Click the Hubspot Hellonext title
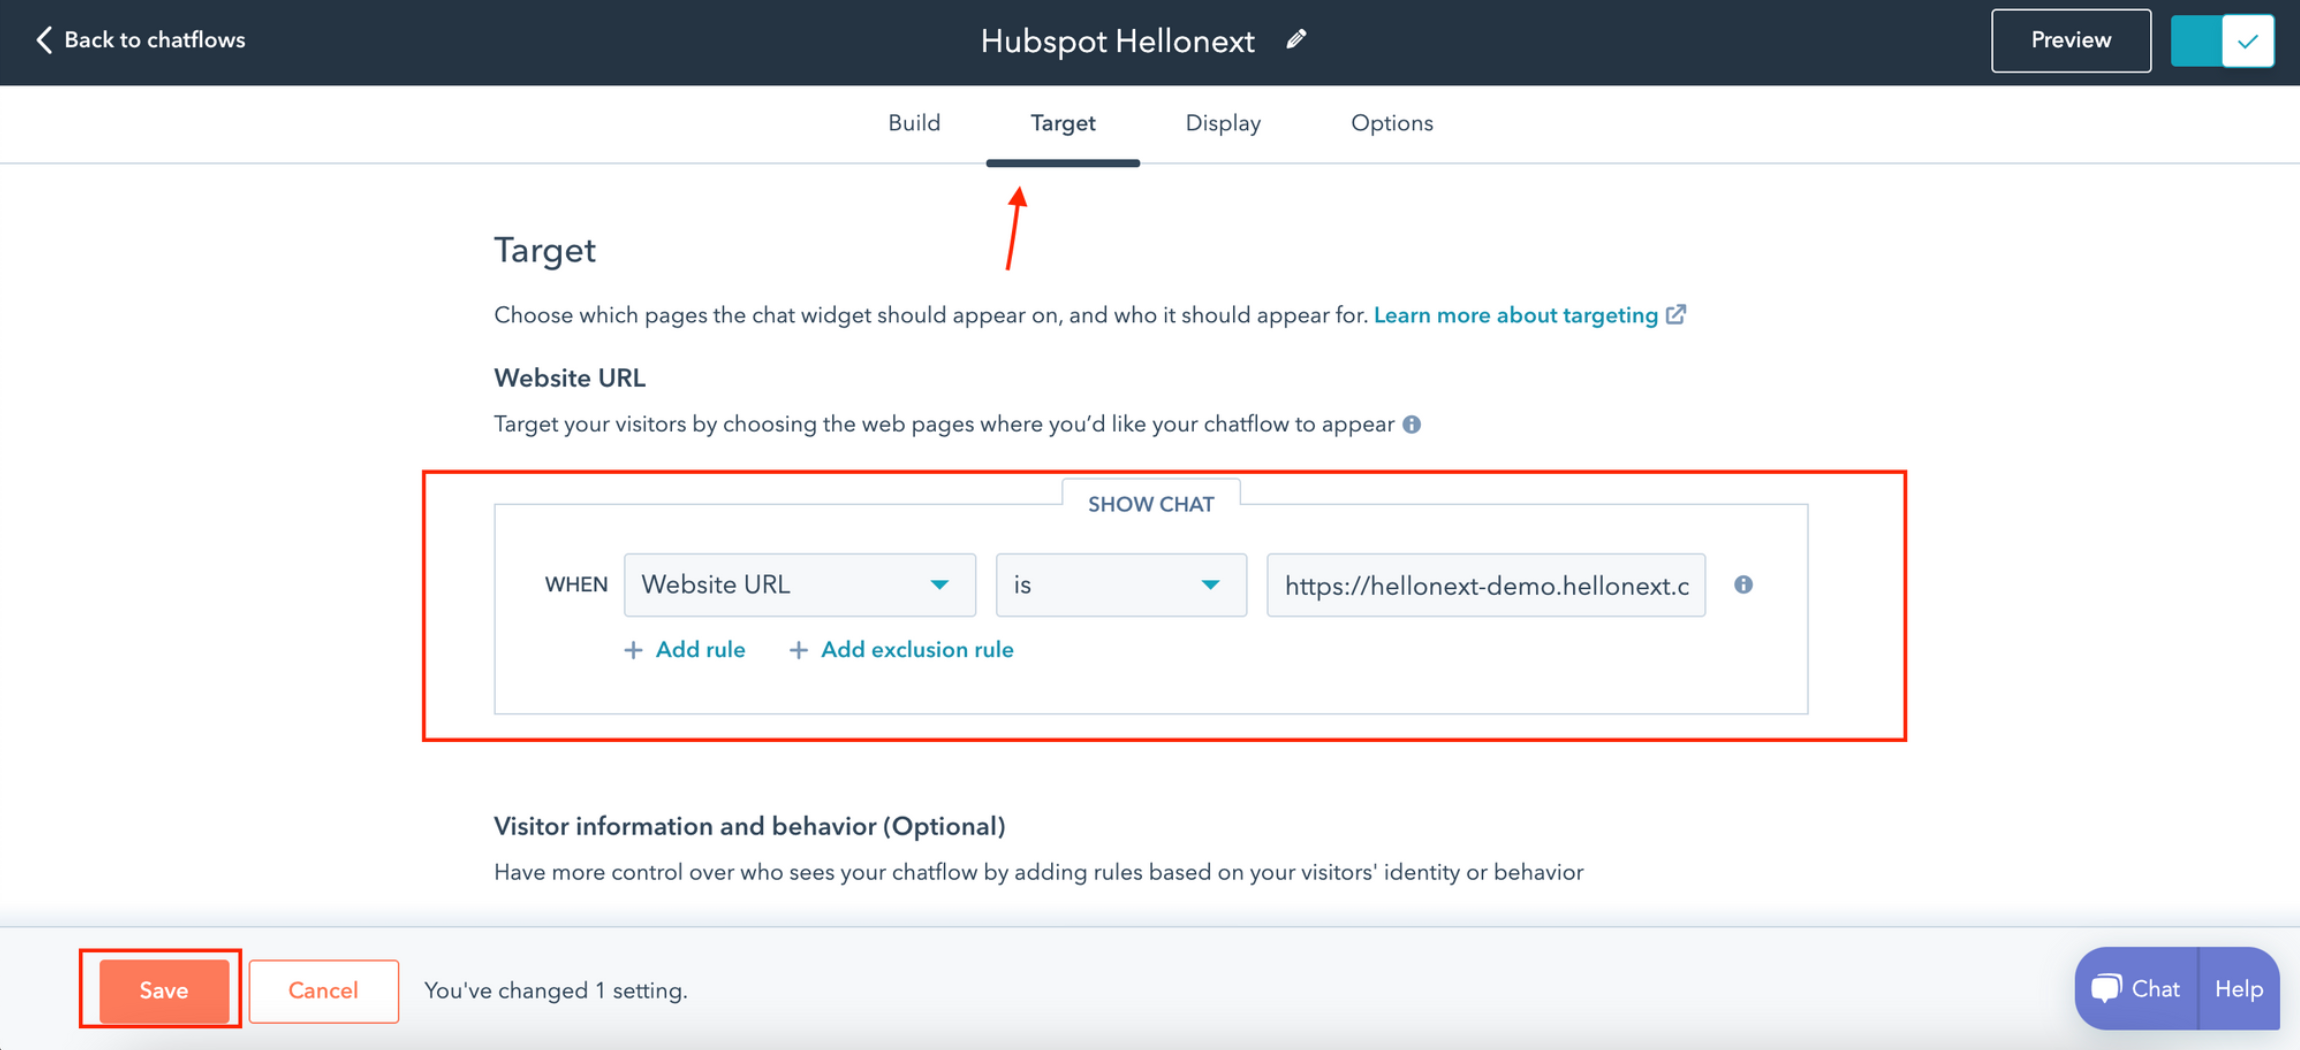 click(x=1117, y=41)
